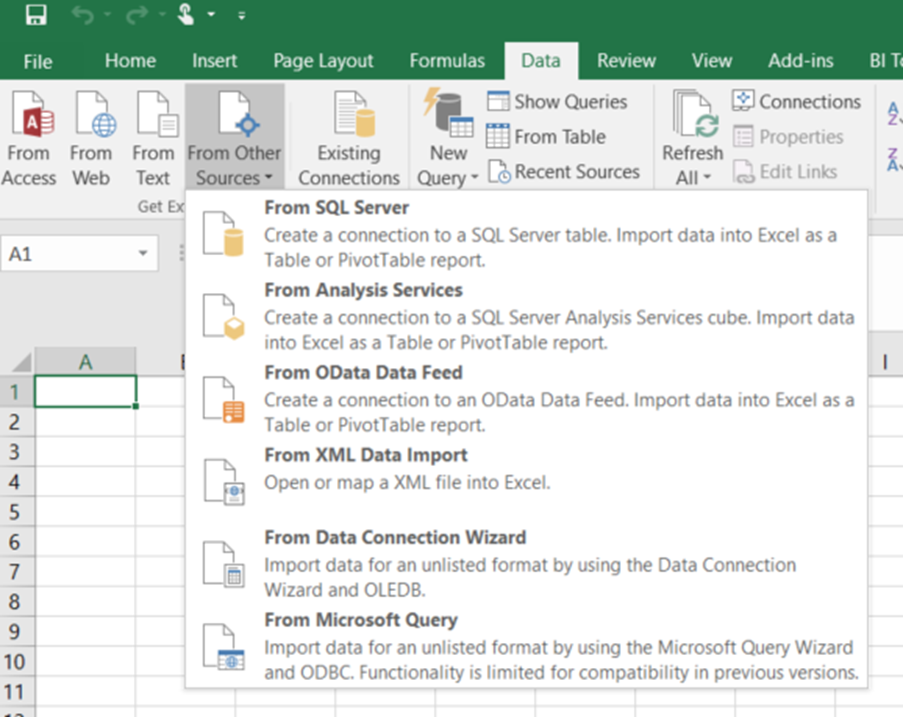The image size is (903, 717).
Task: Select row 1 header
Action: 15,392
